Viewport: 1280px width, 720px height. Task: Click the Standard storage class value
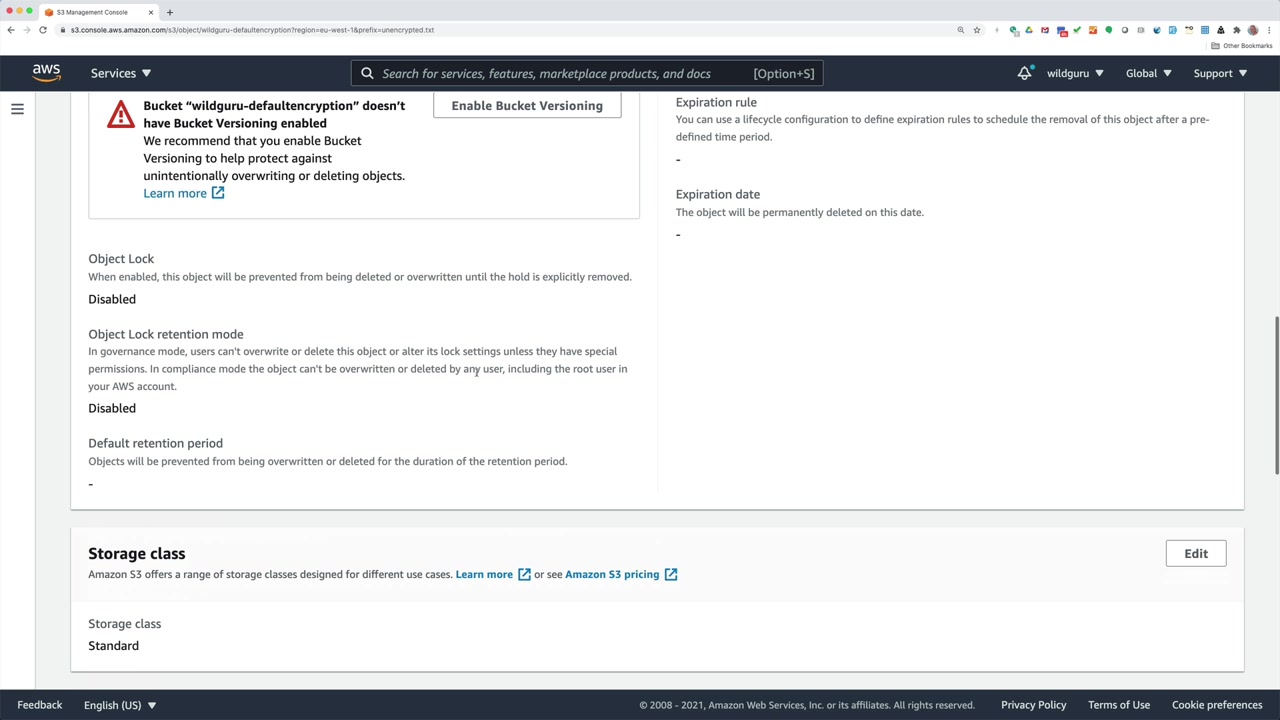(x=113, y=646)
